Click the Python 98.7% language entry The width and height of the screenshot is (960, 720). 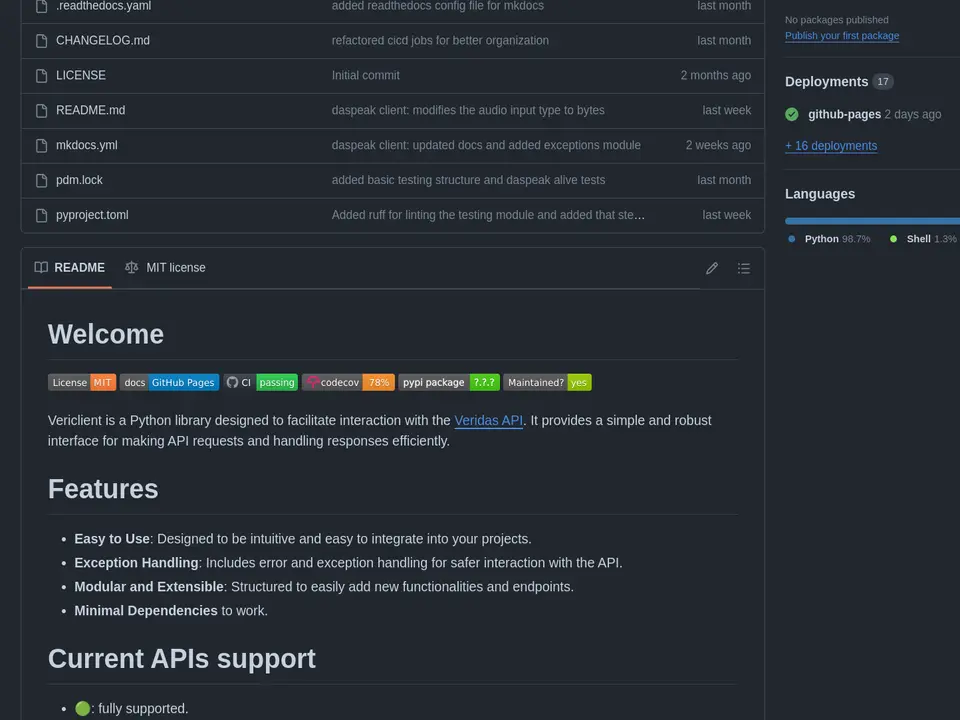(829, 239)
